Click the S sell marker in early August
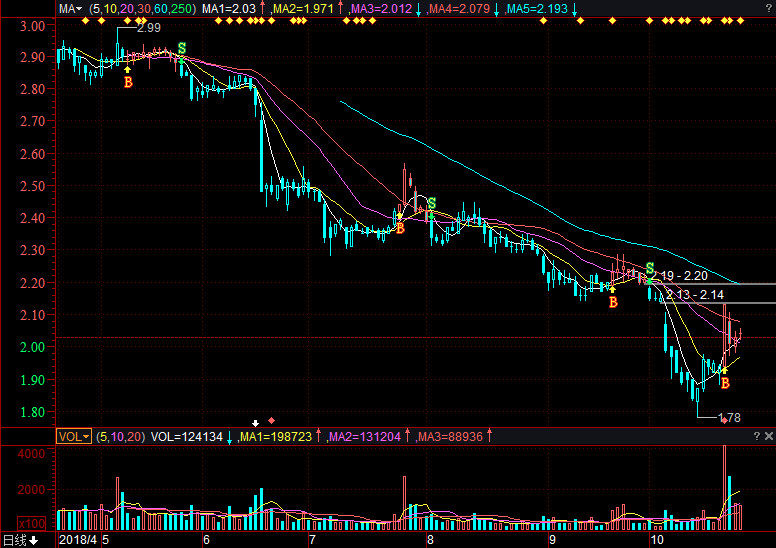Screen dimensions: 776x548 coord(432,203)
